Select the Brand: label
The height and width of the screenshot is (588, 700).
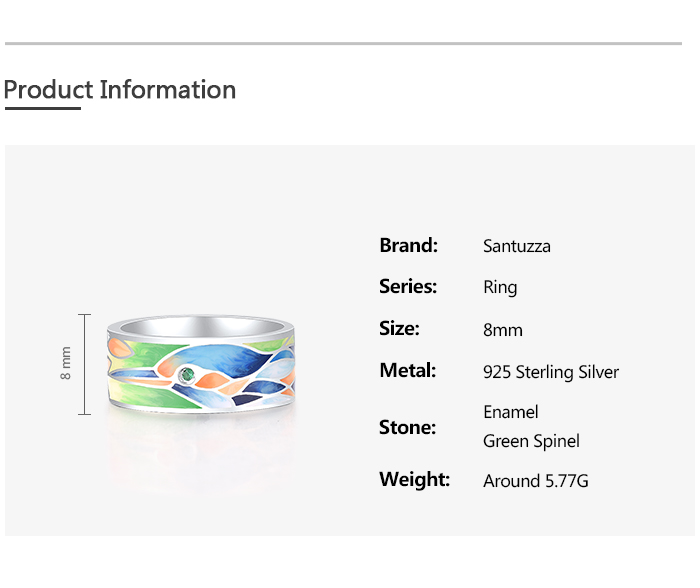tap(408, 245)
